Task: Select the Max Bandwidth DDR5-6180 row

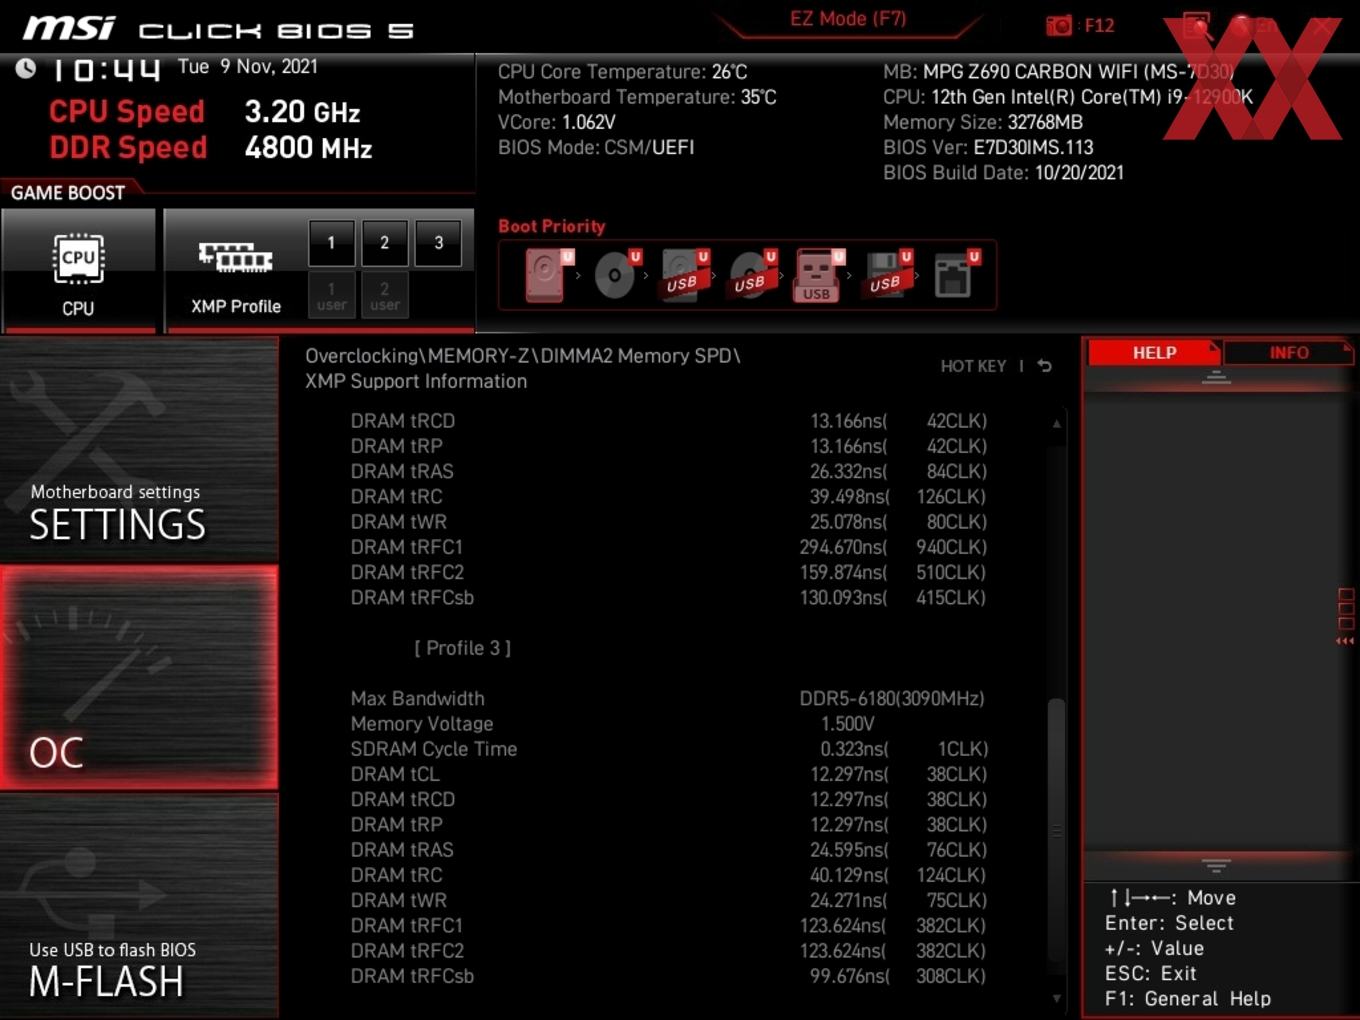Action: [669, 698]
